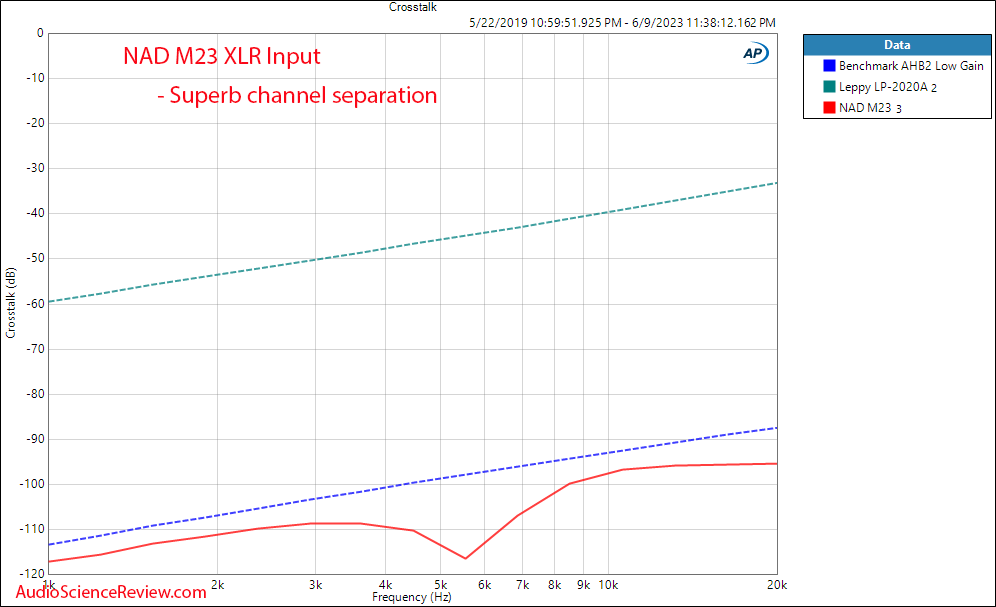Click the Frequency (Hz) axis label
Screen dimensions: 996x607
pyautogui.click(x=412, y=597)
